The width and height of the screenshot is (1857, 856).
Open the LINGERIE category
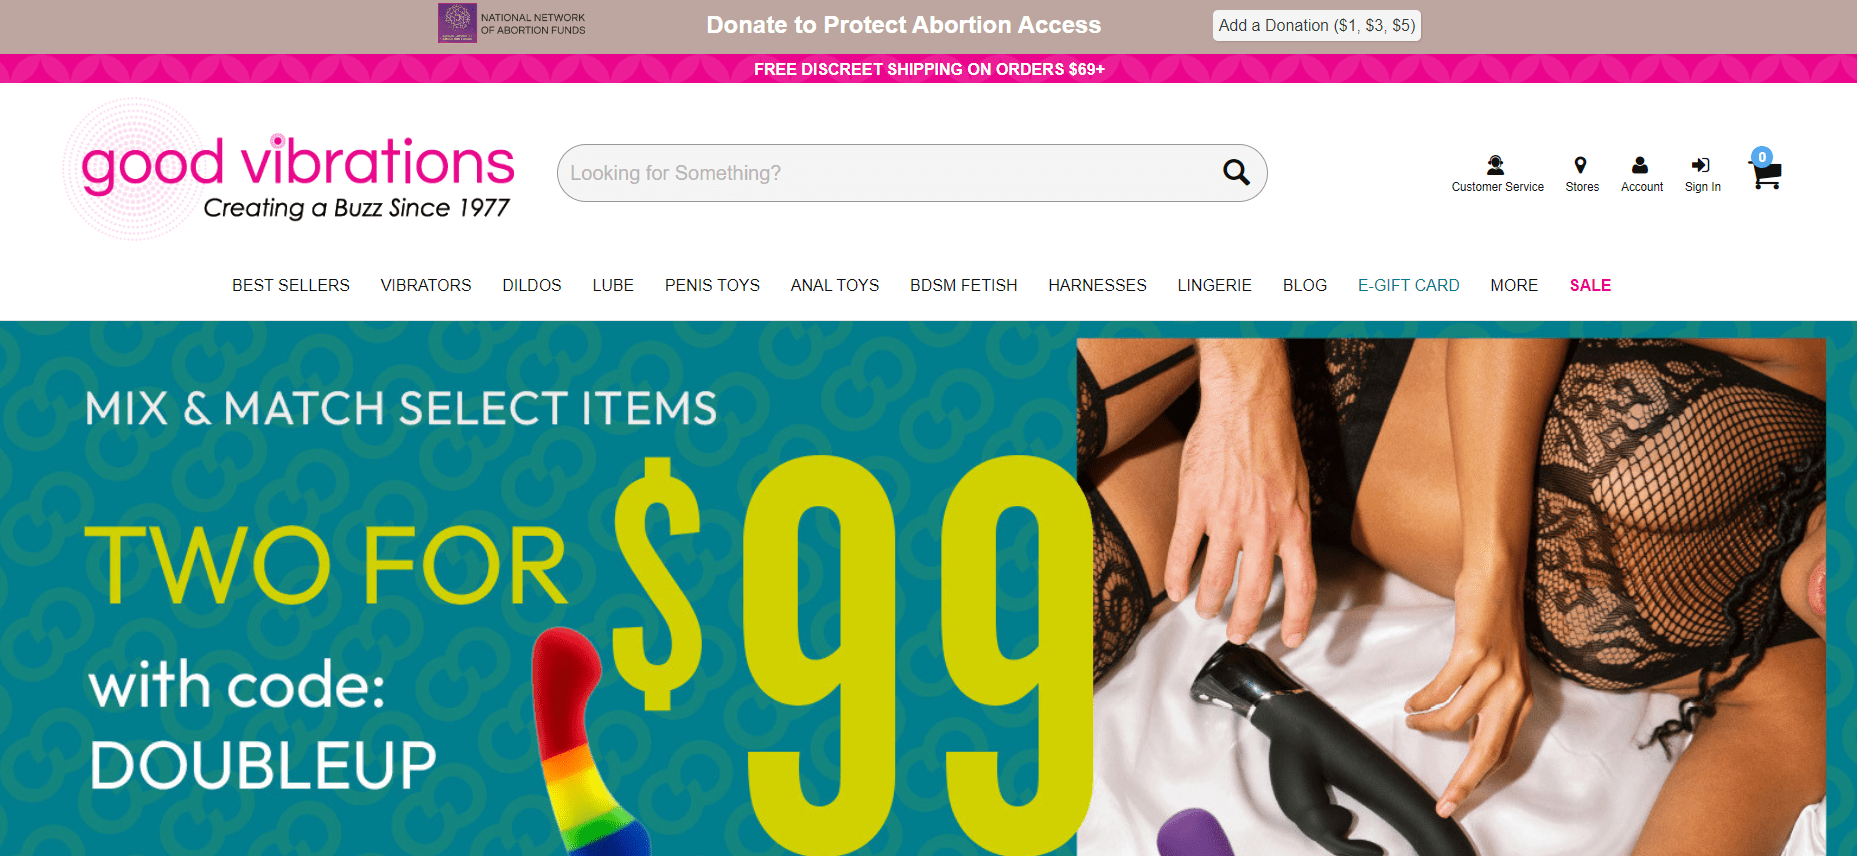pos(1214,285)
